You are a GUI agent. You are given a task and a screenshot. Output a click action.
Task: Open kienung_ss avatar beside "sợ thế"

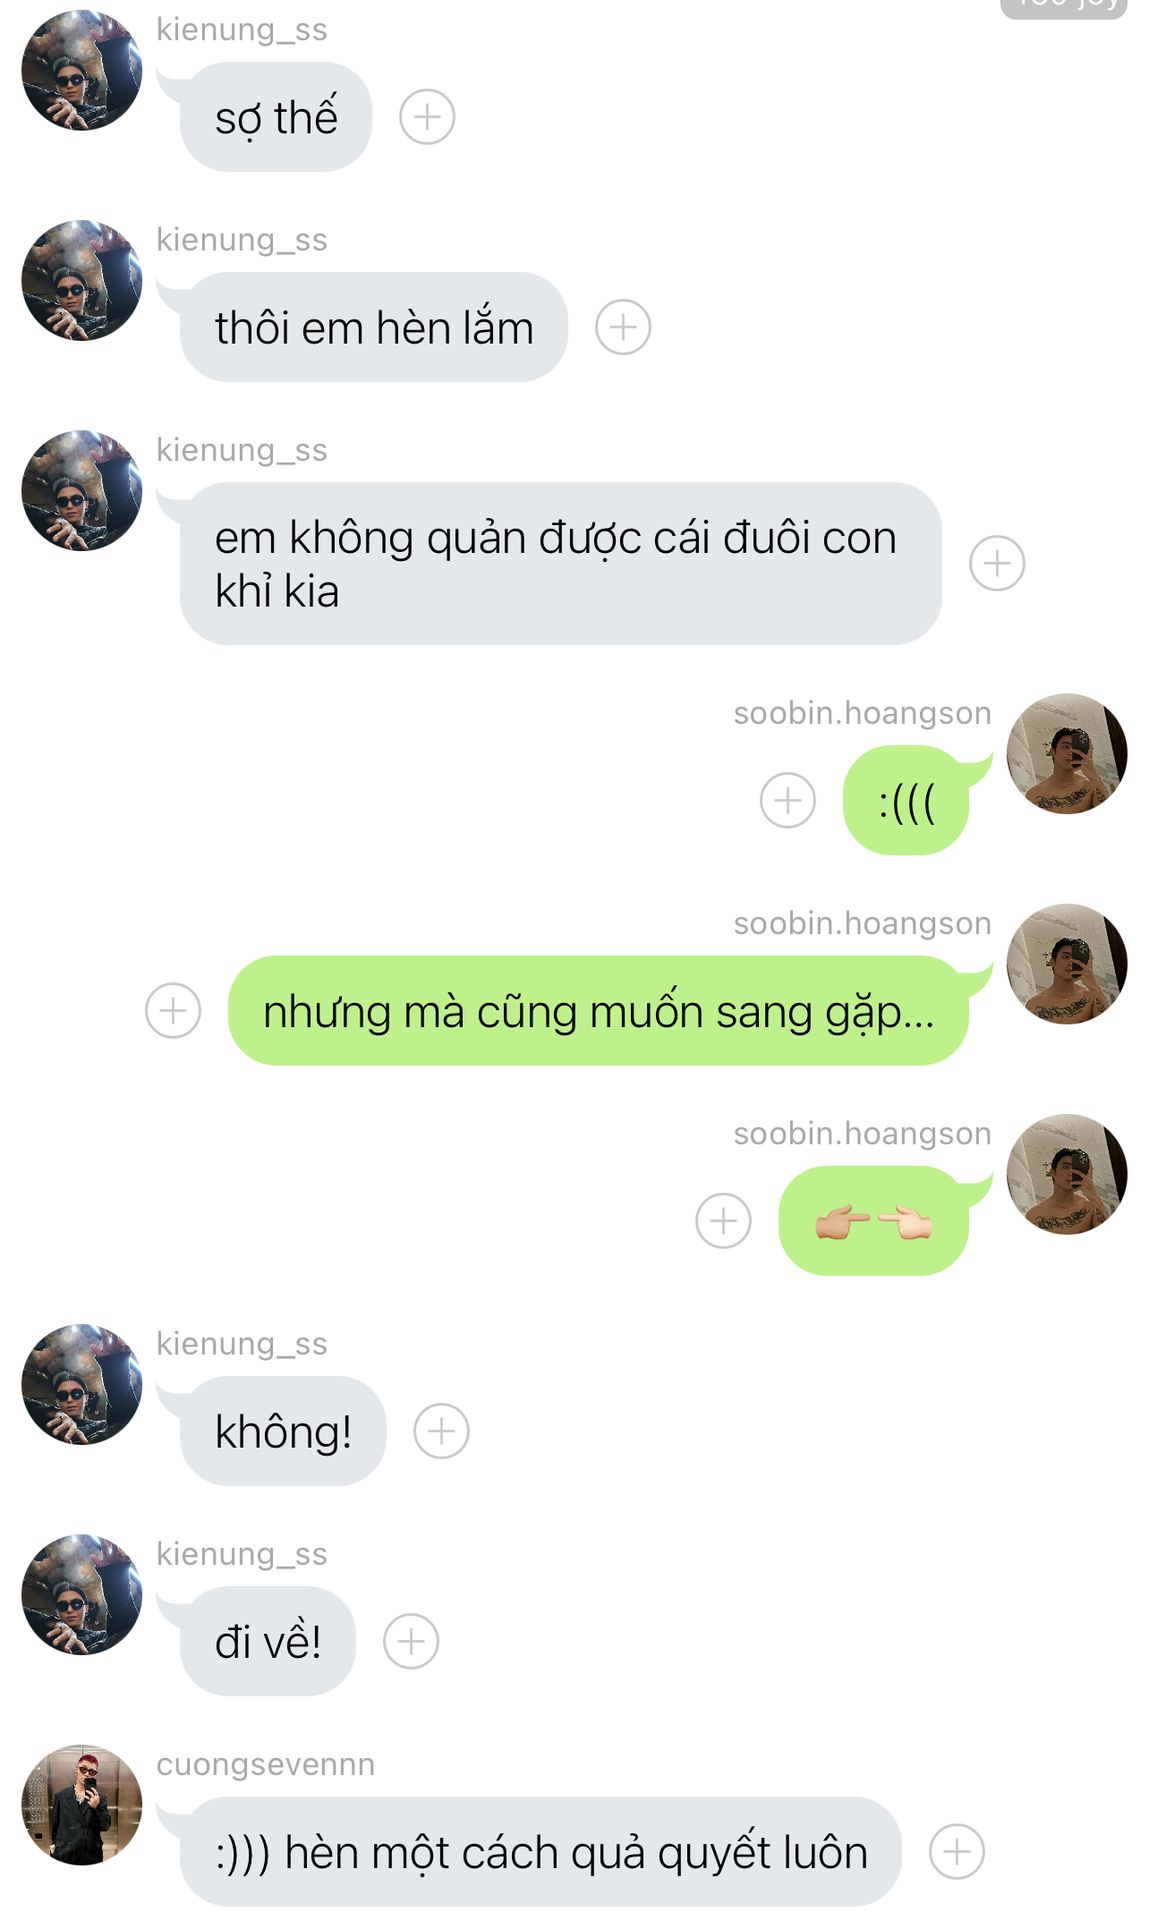(x=82, y=70)
